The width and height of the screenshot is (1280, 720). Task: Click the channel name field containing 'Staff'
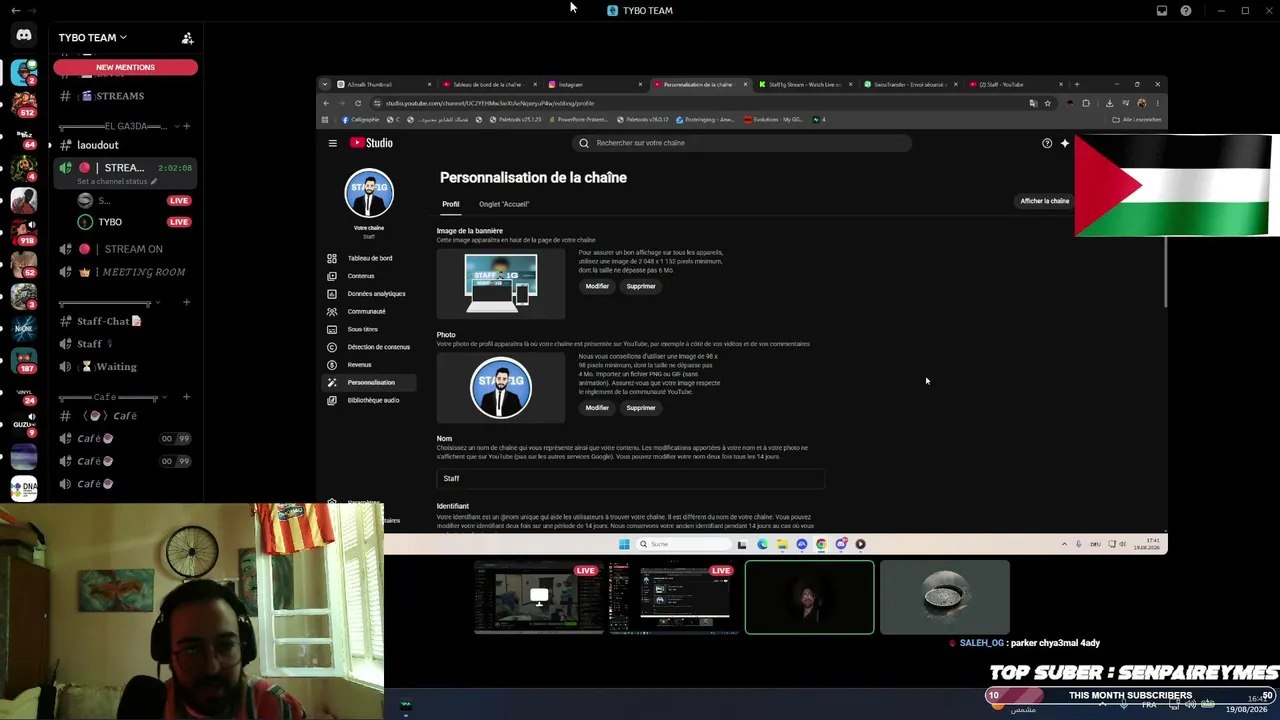click(630, 478)
